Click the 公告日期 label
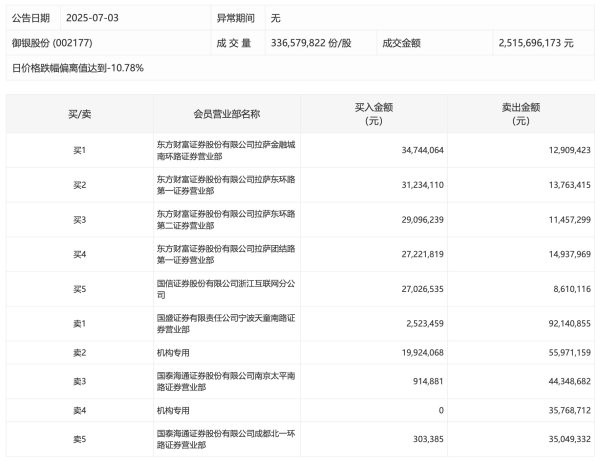The image size is (600, 461). (x=31, y=18)
